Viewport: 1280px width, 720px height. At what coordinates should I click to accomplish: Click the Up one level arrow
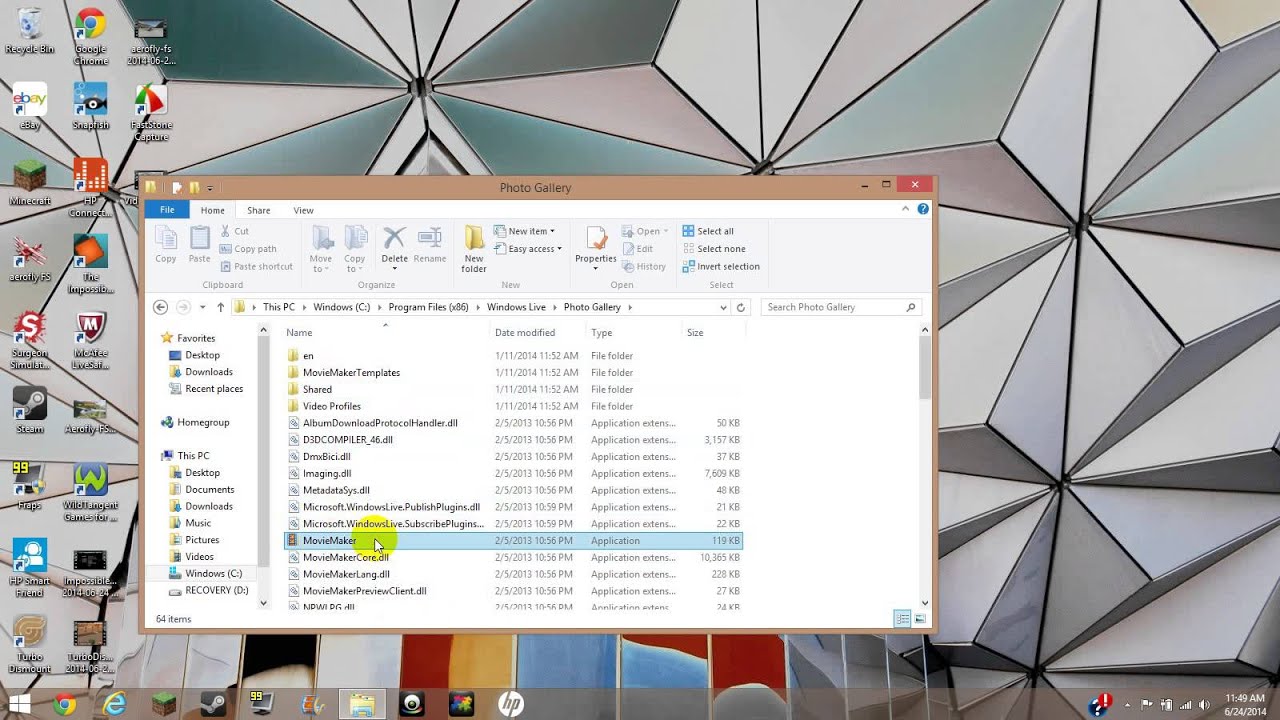tap(220, 307)
